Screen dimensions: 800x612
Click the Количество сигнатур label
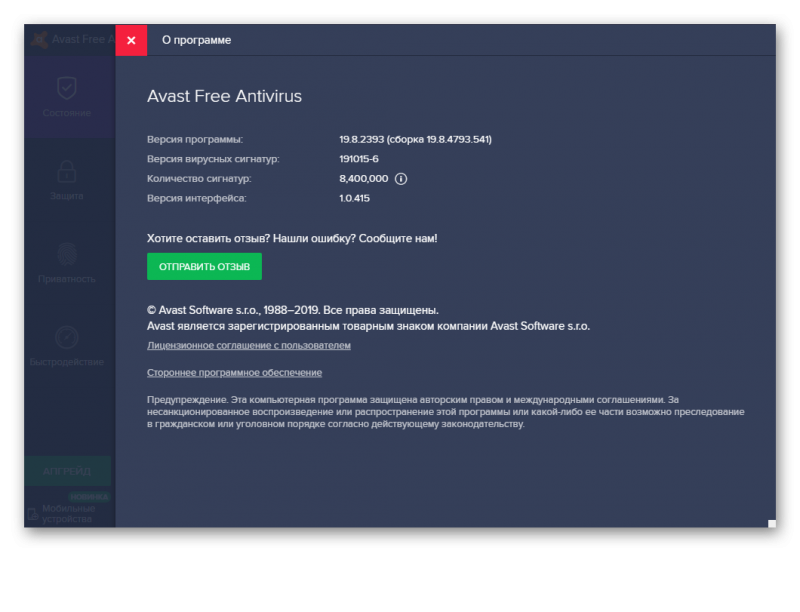[x=199, y=178]
